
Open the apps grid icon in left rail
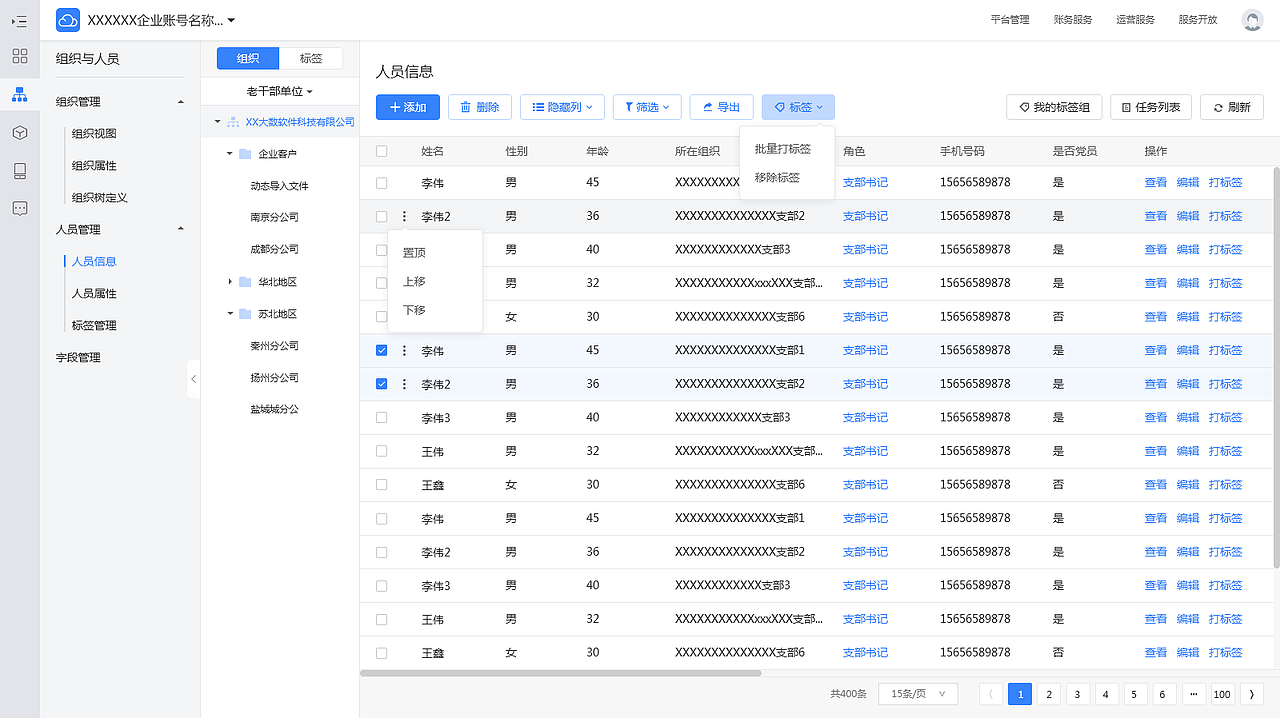(19, 56)
